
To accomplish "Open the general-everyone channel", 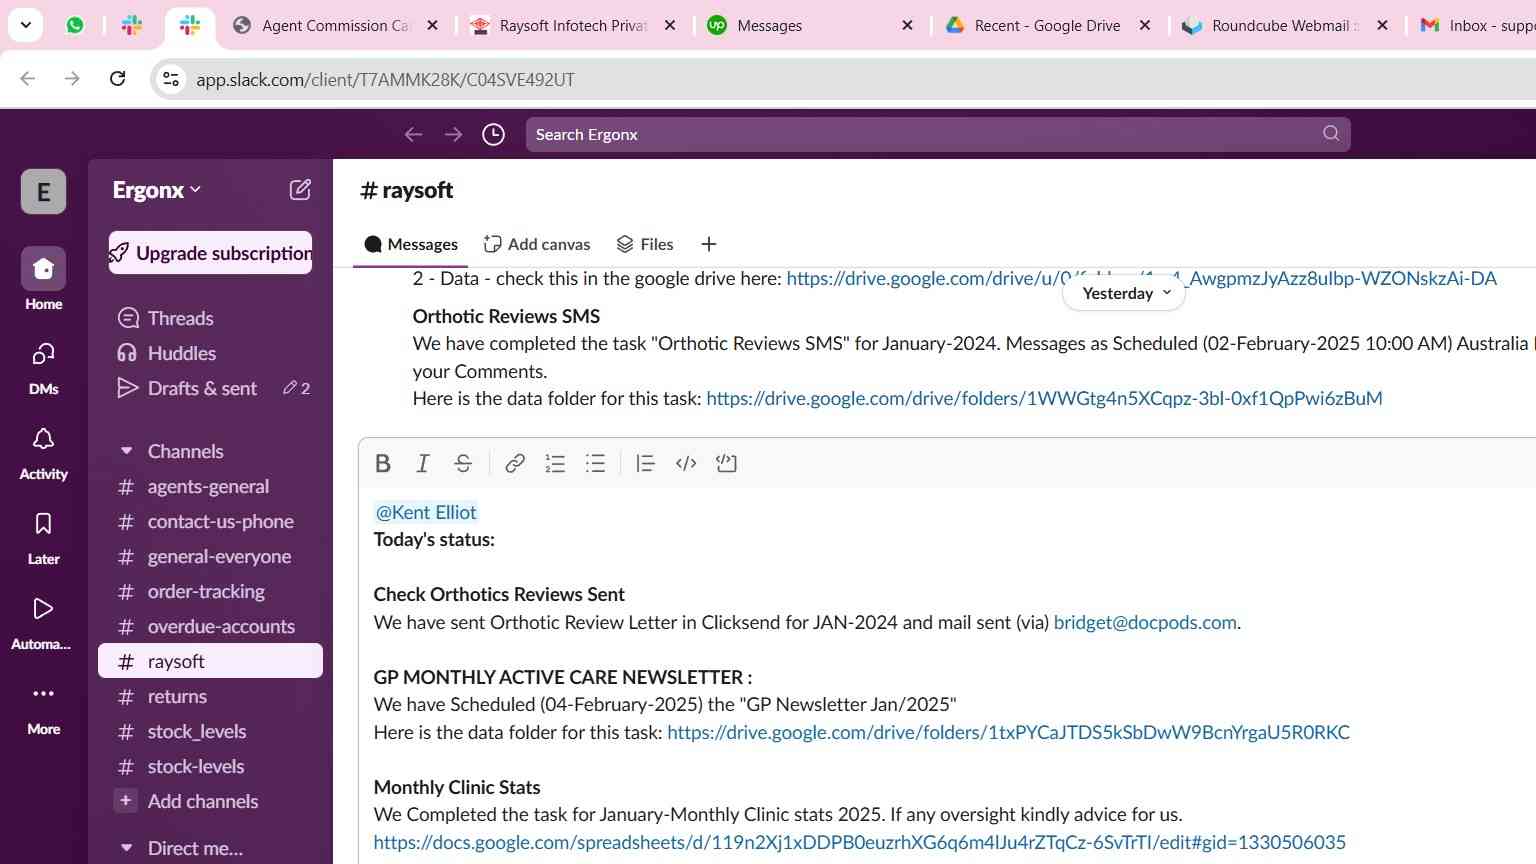I will (210, 556).
